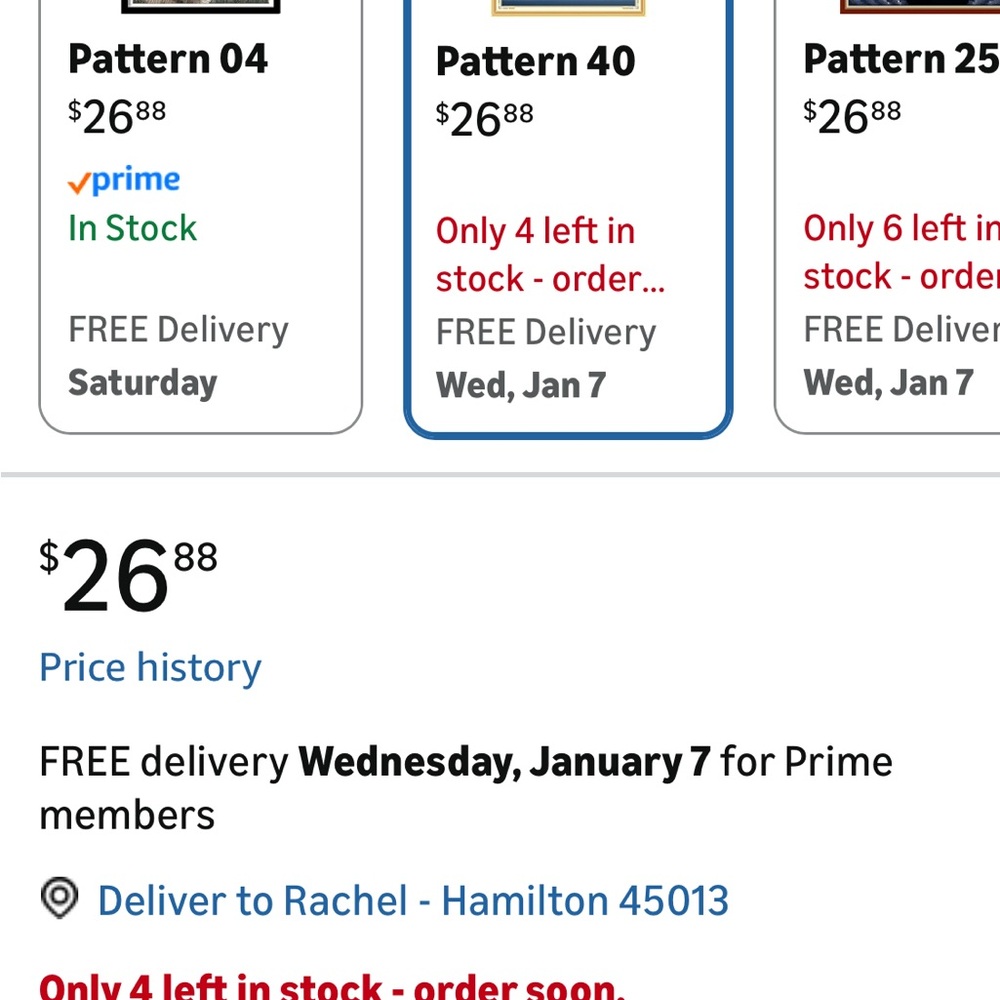Click Only 4 left text in Pattern 40 card
Viewport: 1000px width, 1000px height.
[550, 255]
